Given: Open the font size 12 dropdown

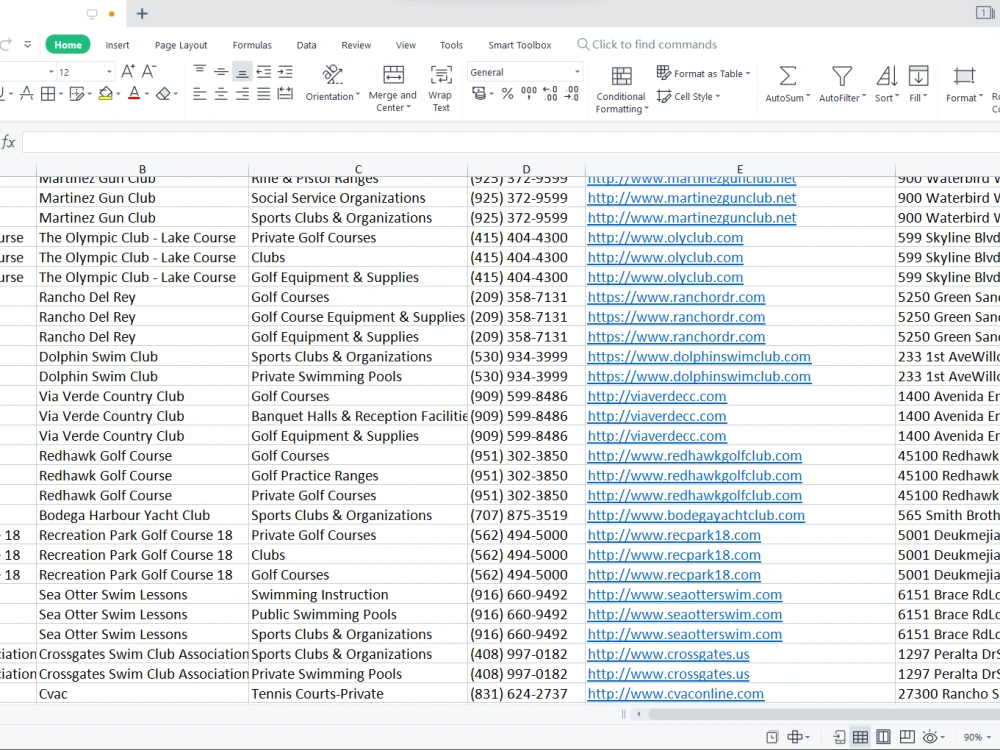Looking at the screenshot, I should click(109, 71).
